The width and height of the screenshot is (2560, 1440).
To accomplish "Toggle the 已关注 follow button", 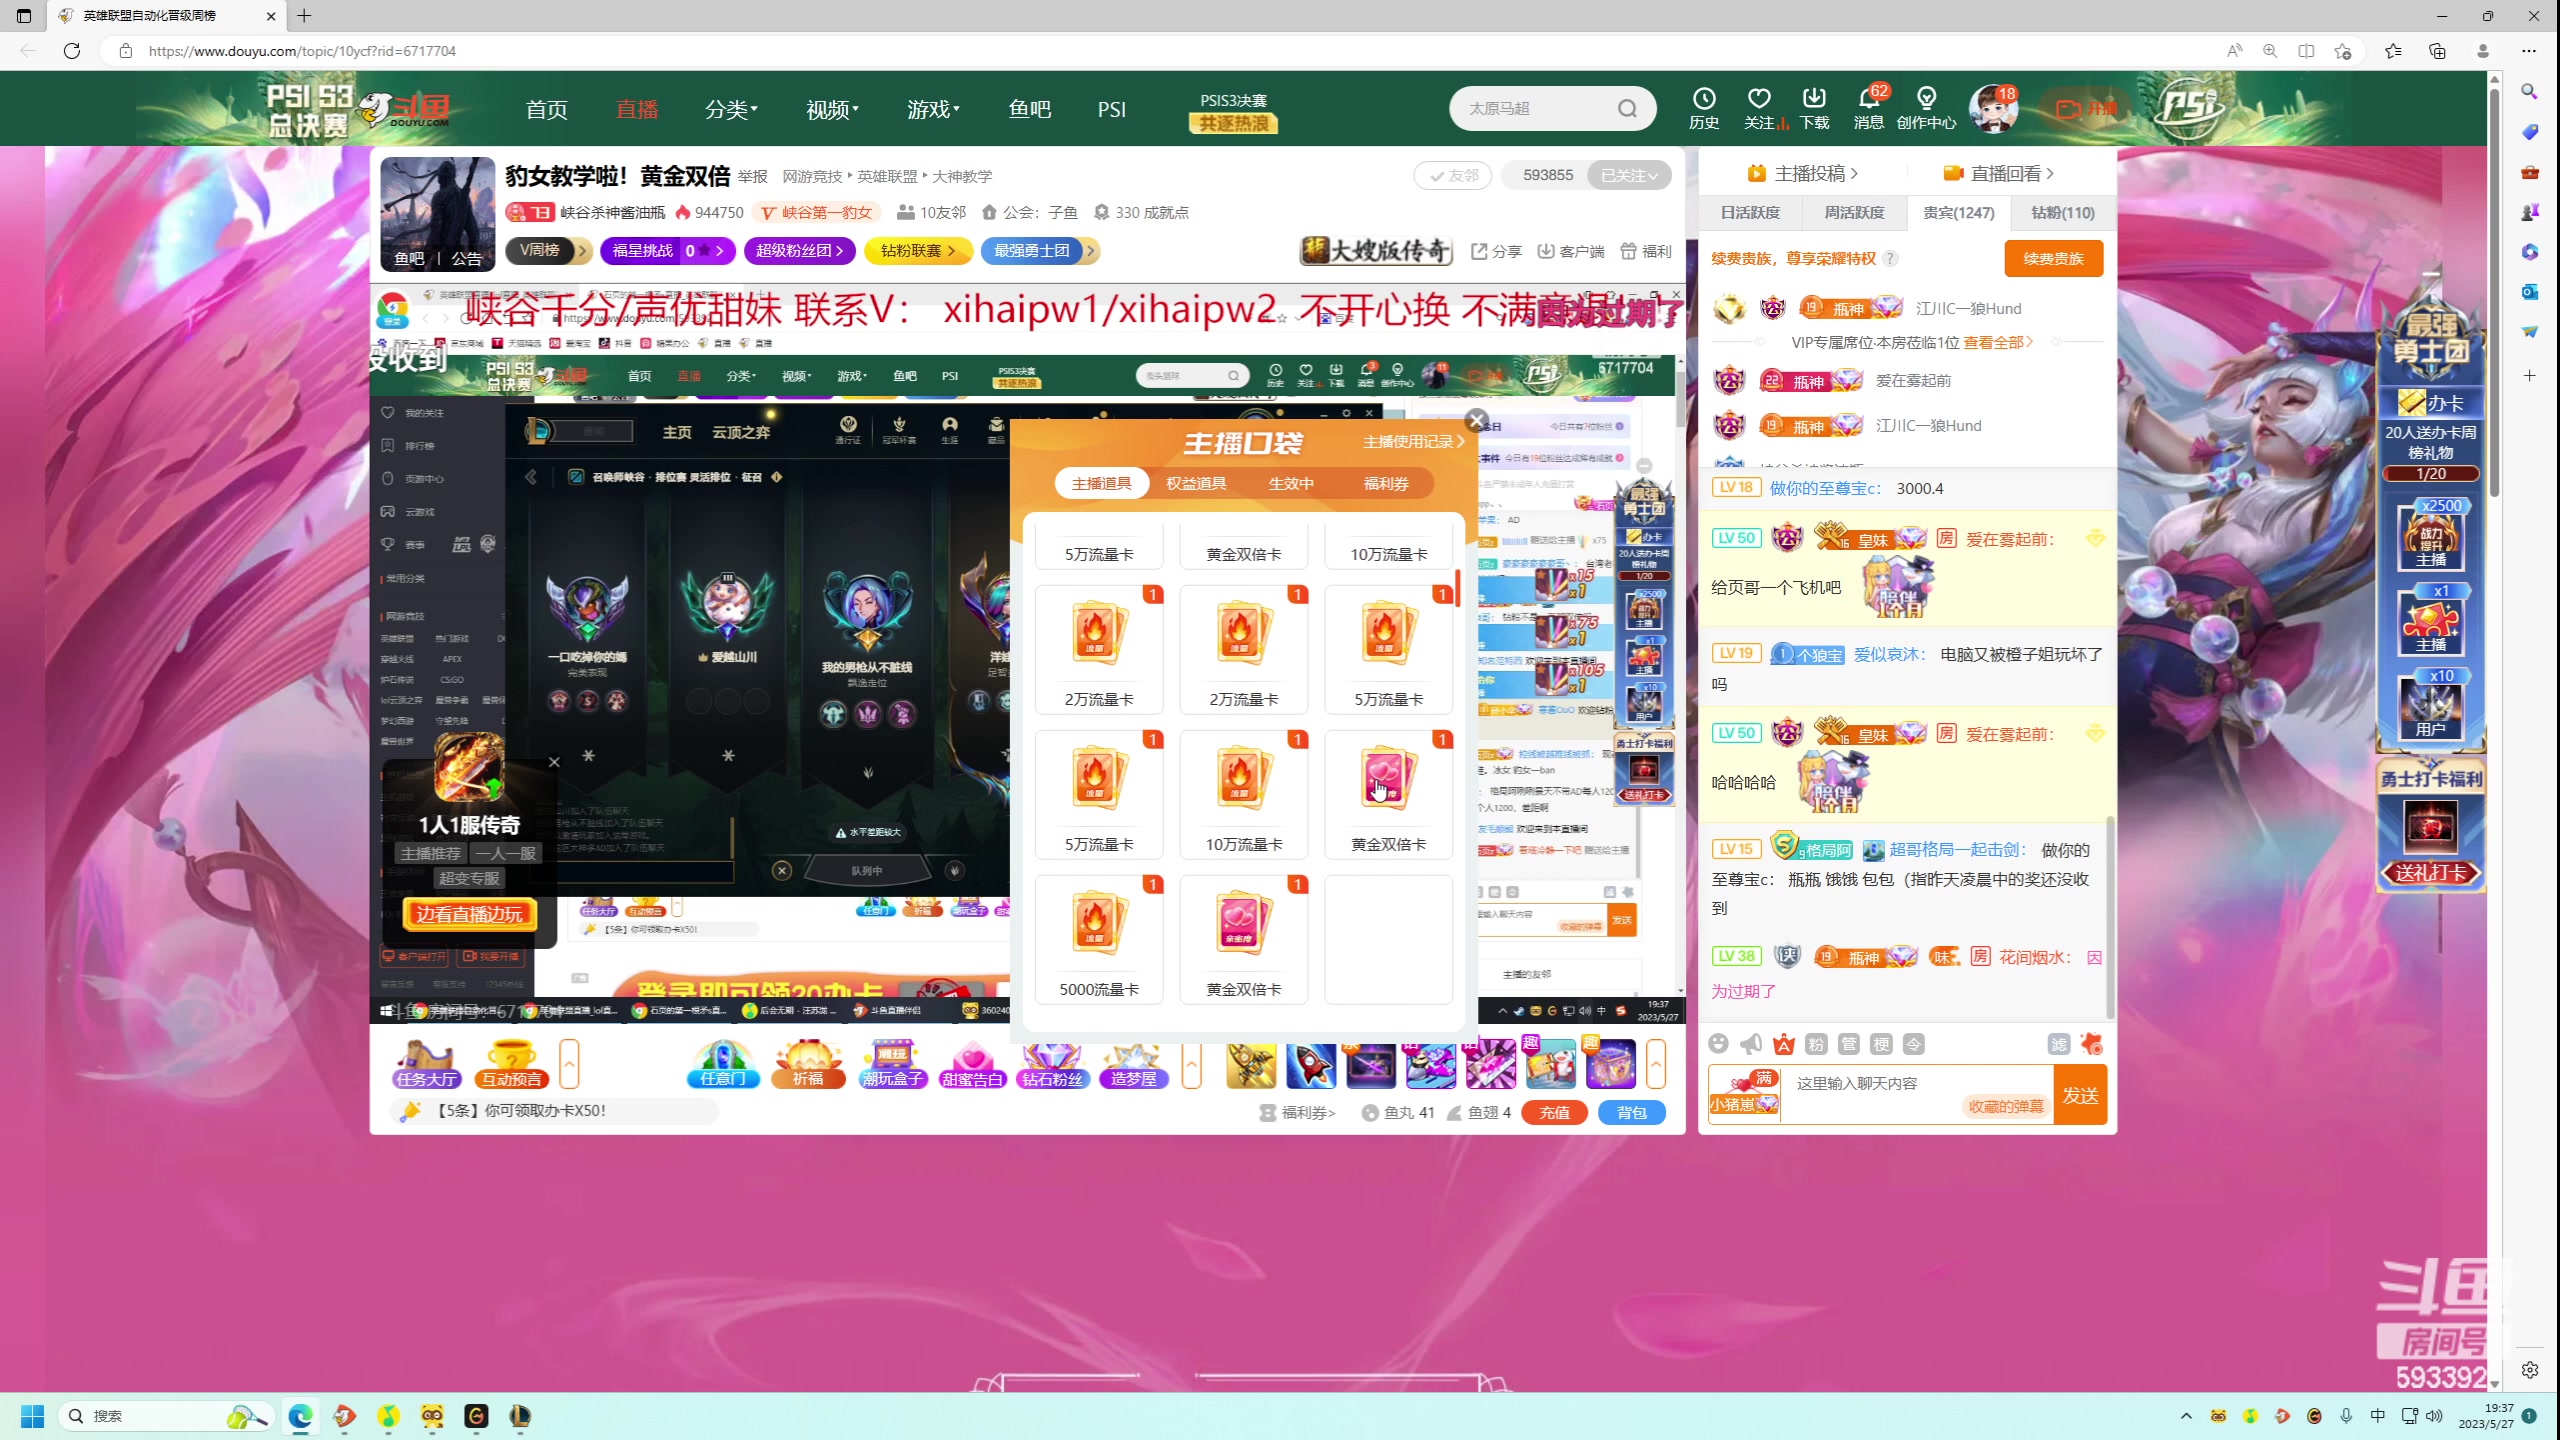I will 1629,175.
